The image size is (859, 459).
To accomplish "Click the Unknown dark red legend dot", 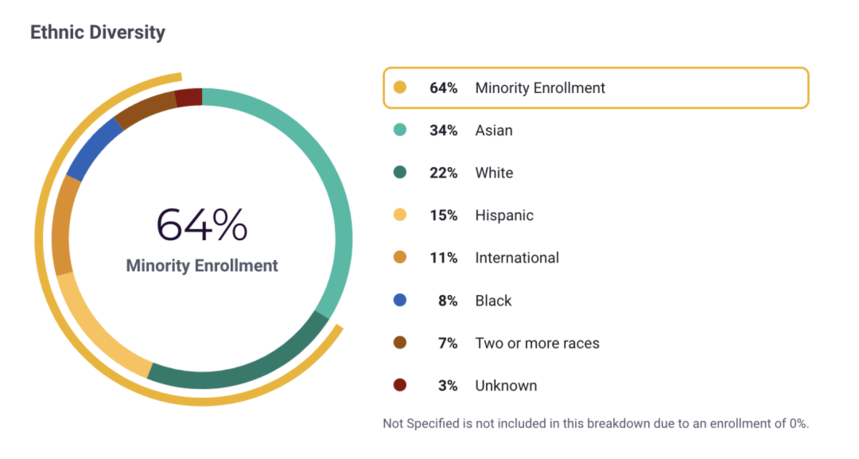I will [400, 386].
